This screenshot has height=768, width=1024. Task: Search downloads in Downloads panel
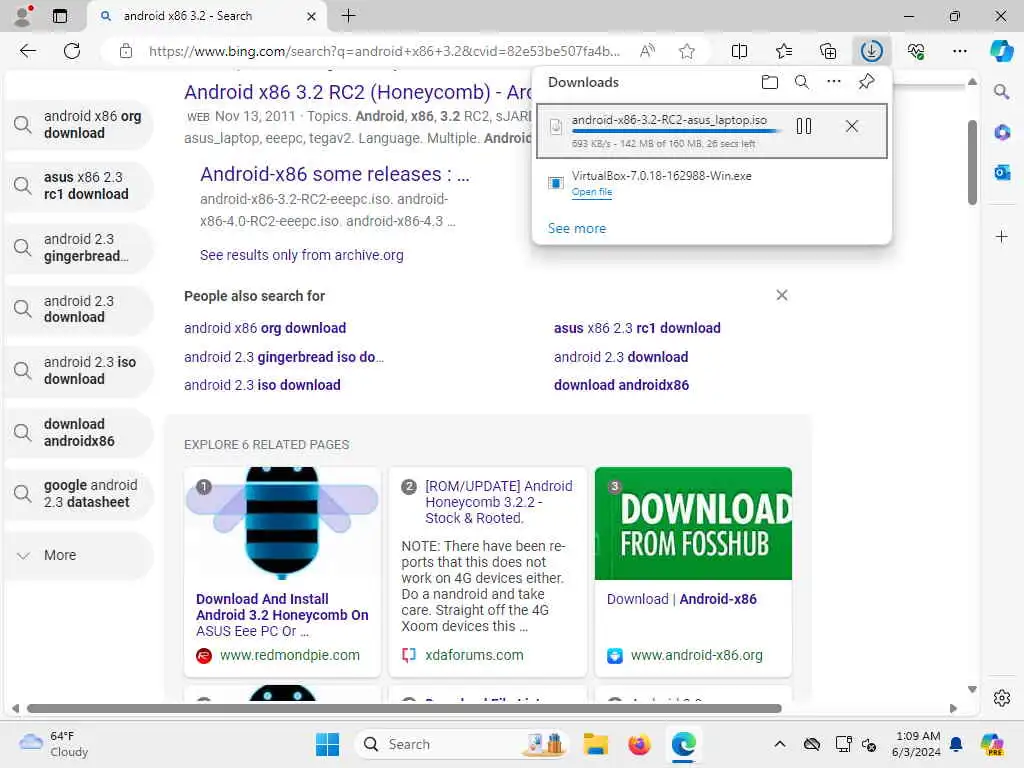(802, 82)
